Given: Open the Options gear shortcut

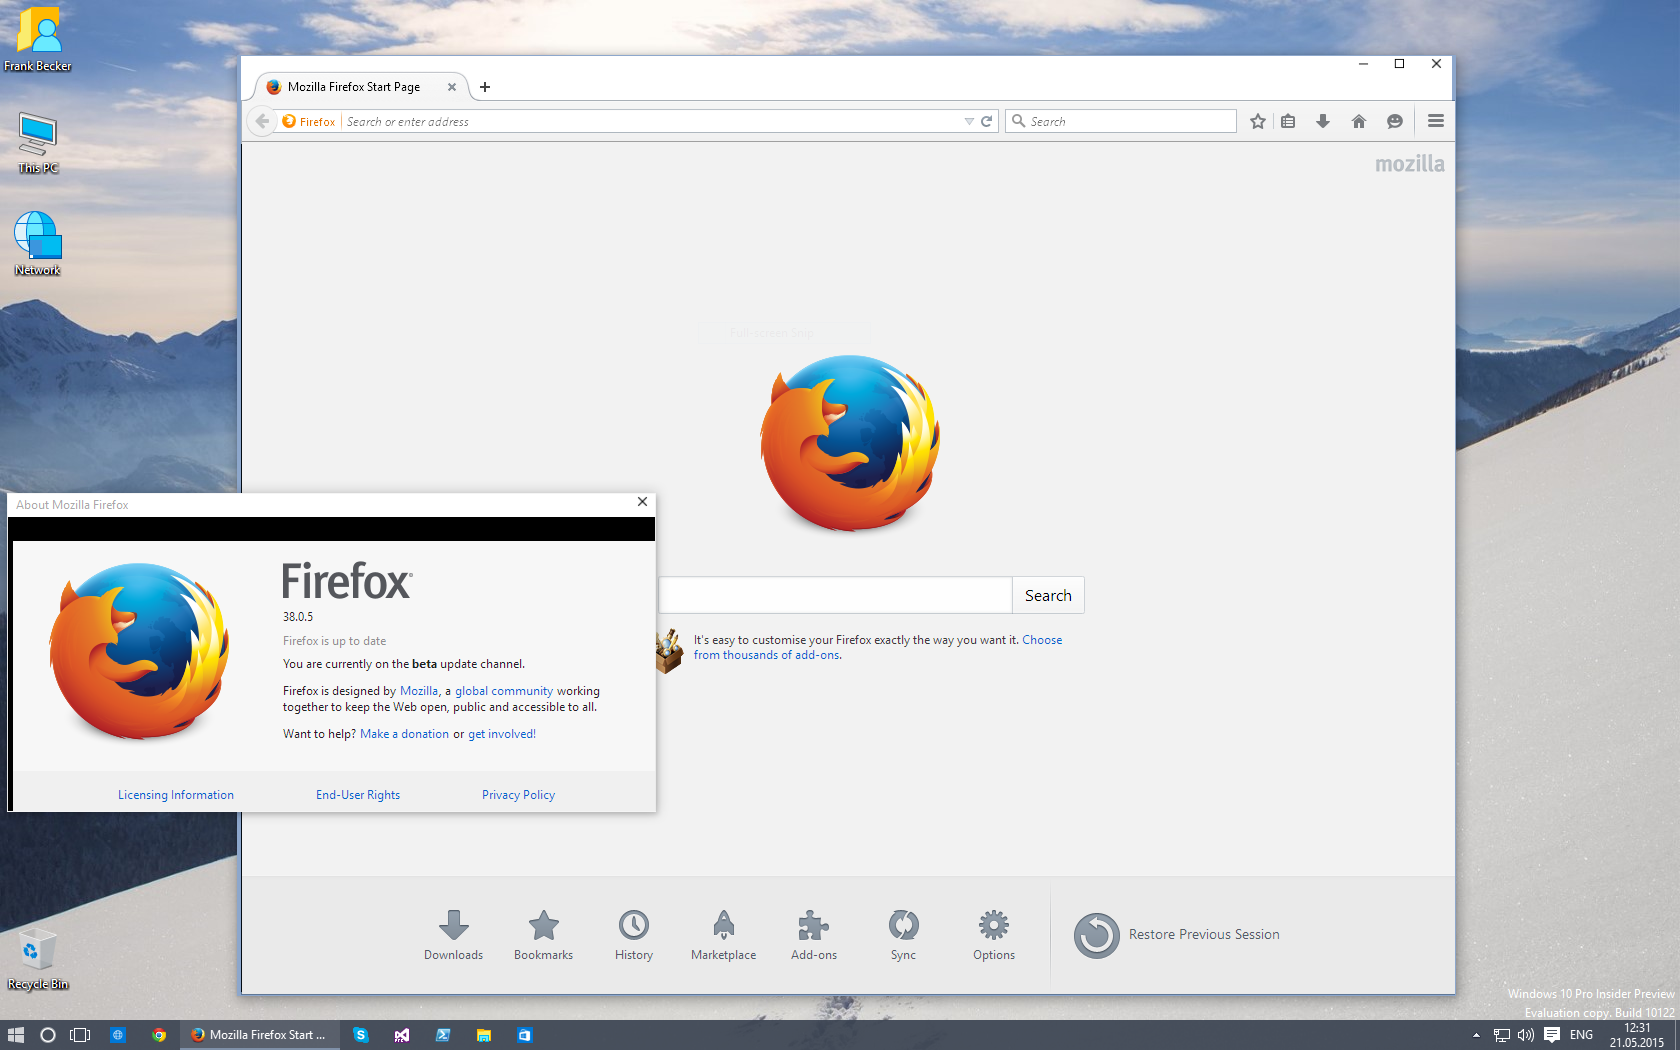Looking at the screenshot, I should pyautogui.click(x=994, y=935).
